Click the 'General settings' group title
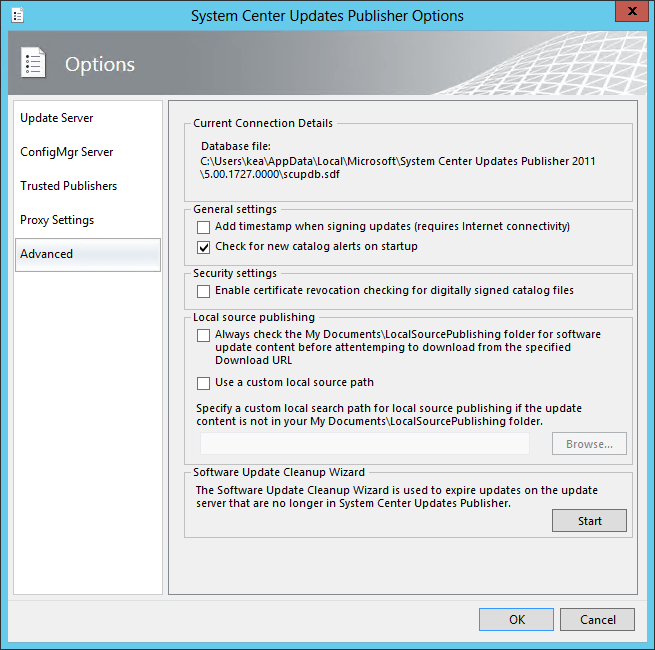Screen dimensions: 655x650 (x=235, y=209)
